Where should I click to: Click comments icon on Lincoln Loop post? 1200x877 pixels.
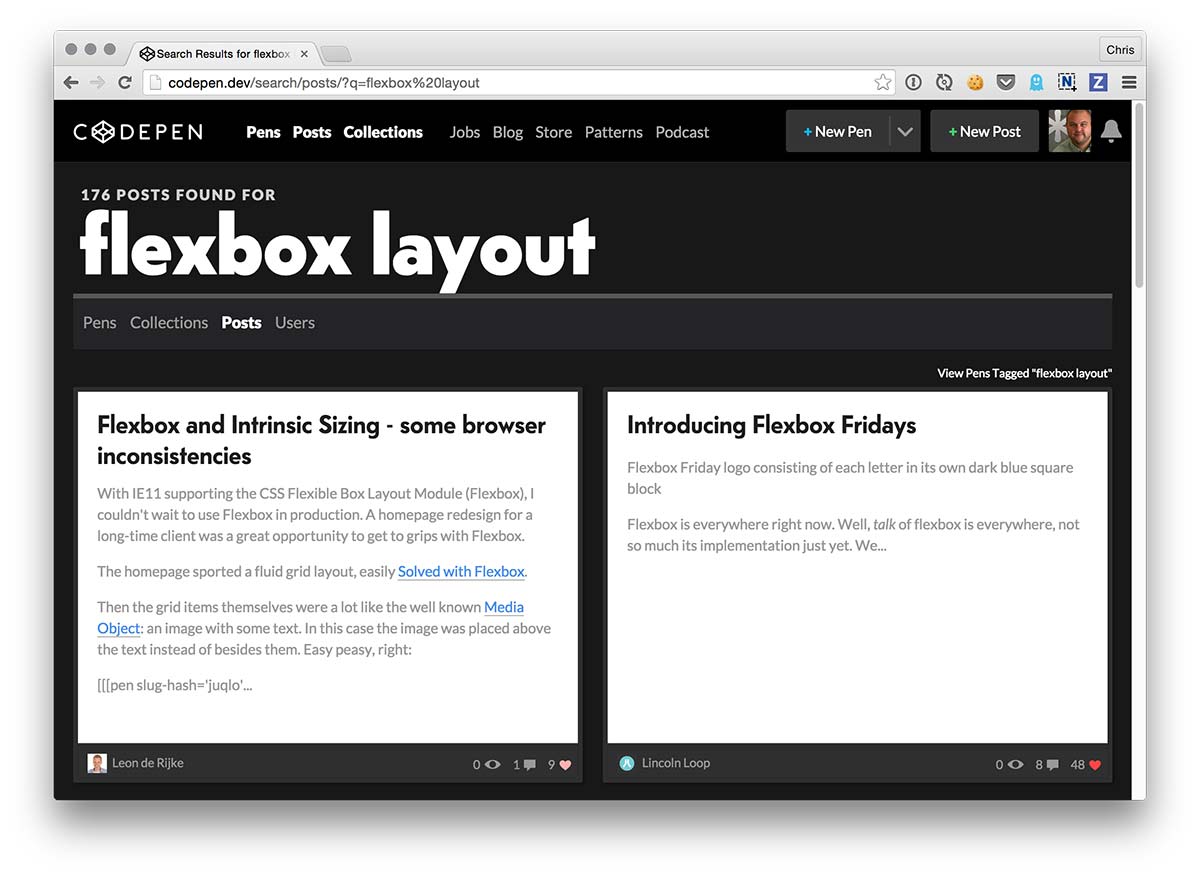point(1053,765)
